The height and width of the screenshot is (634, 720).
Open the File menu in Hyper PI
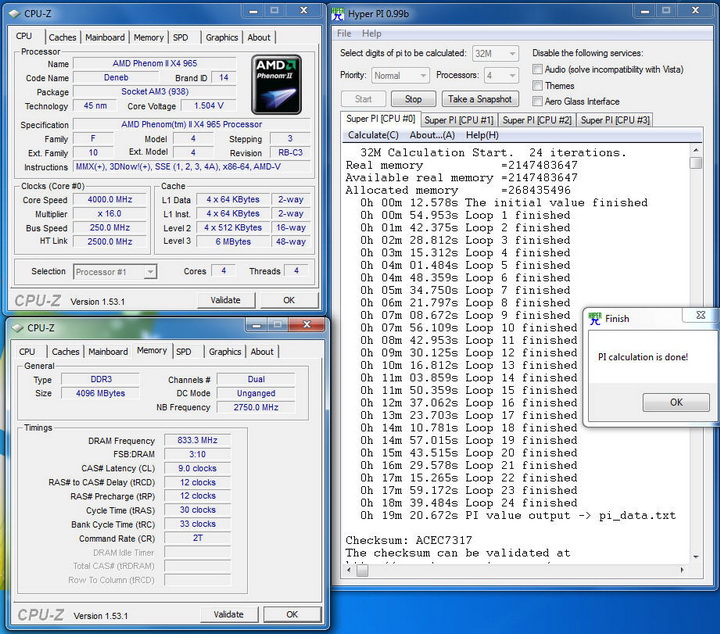344,34
